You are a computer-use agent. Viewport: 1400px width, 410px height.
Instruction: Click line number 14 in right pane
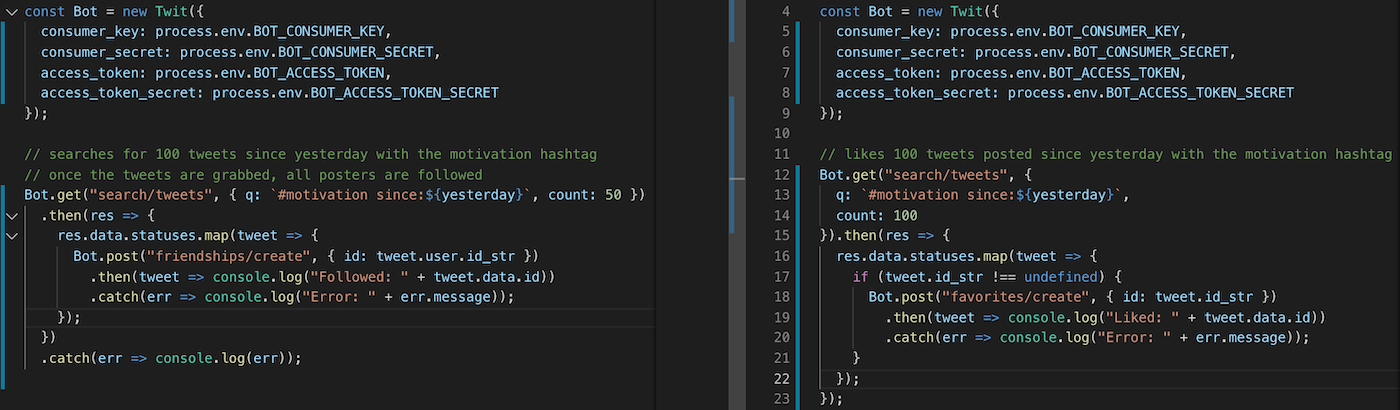[x=782, y=215]
